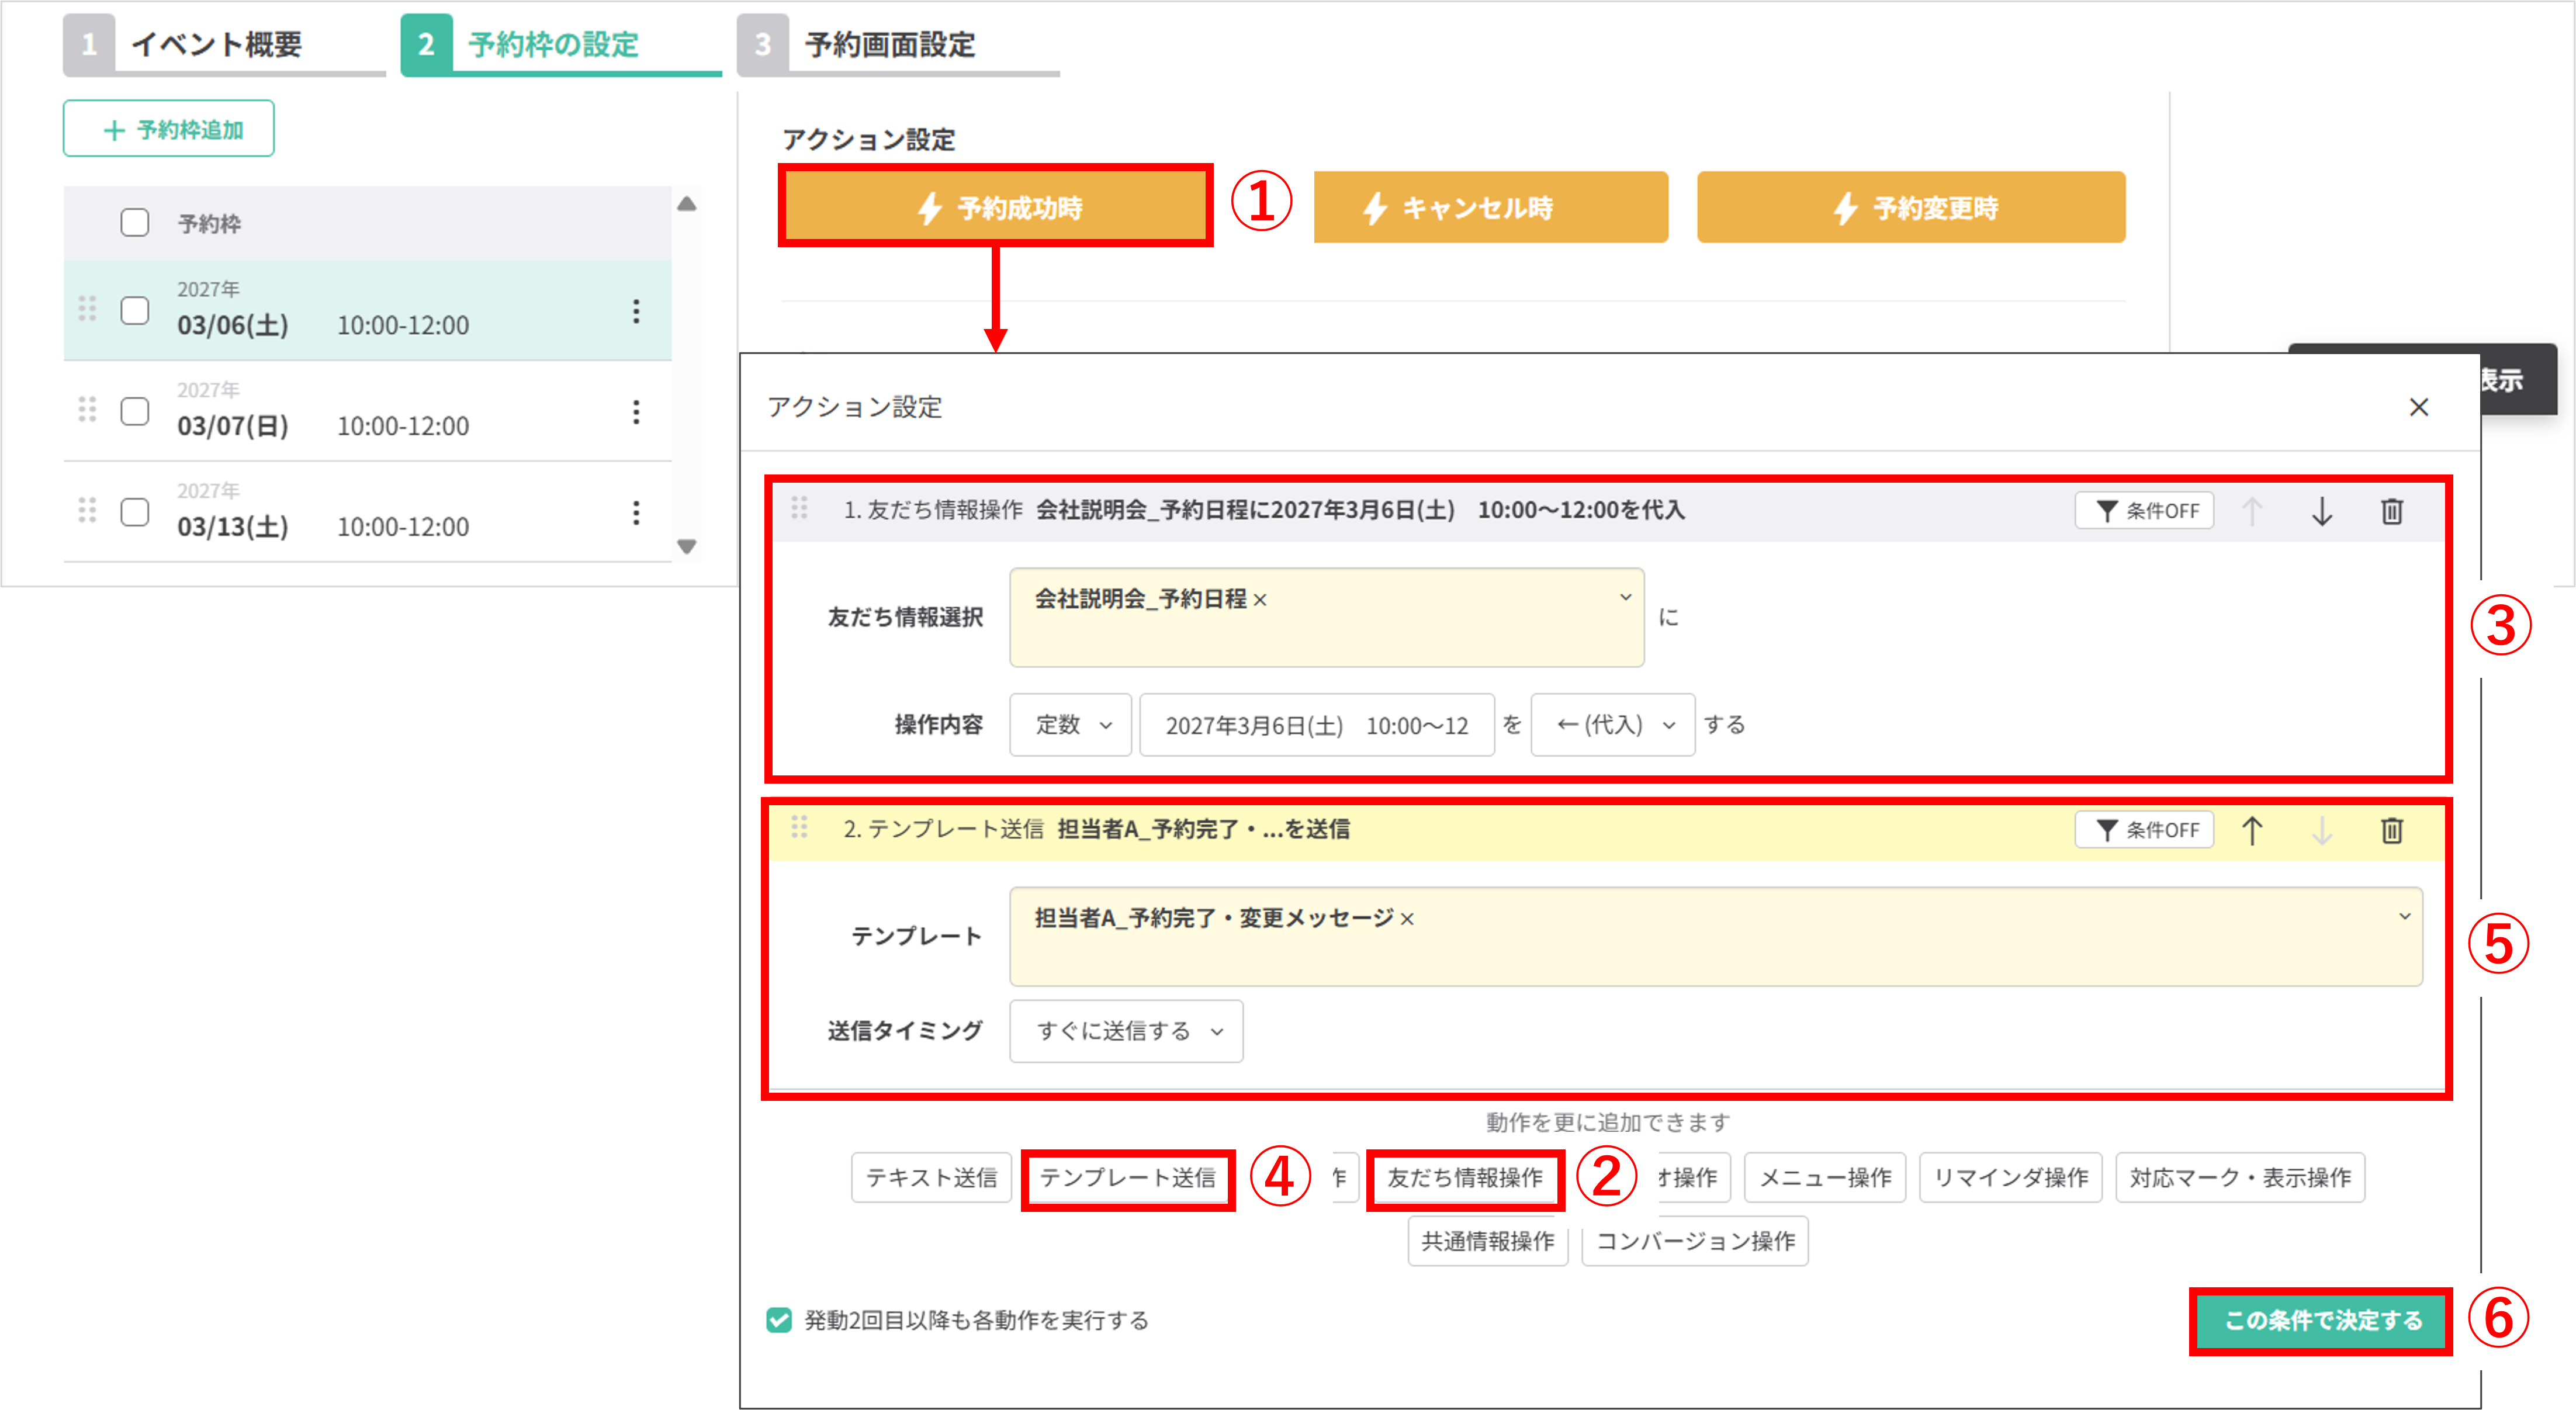Screen dimensions: 2576x1410
Task: Open the 定数 operation type dropdown
Action: click(x=1069, y=725)
